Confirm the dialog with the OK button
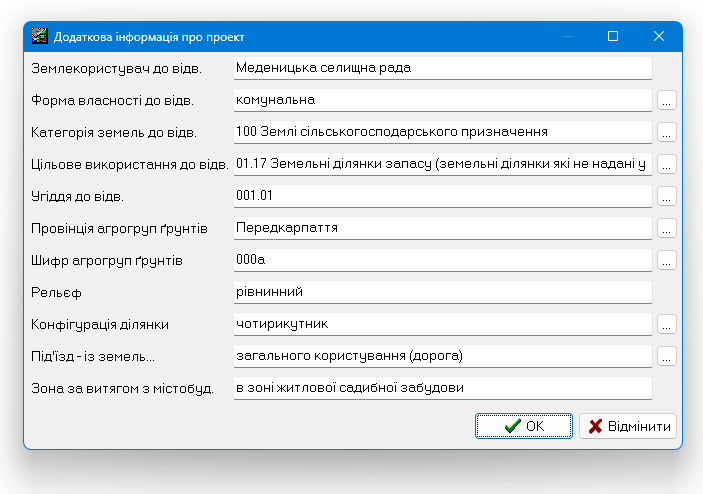The height and width of the screenshot is (494, 703). [x=524, y=426]
